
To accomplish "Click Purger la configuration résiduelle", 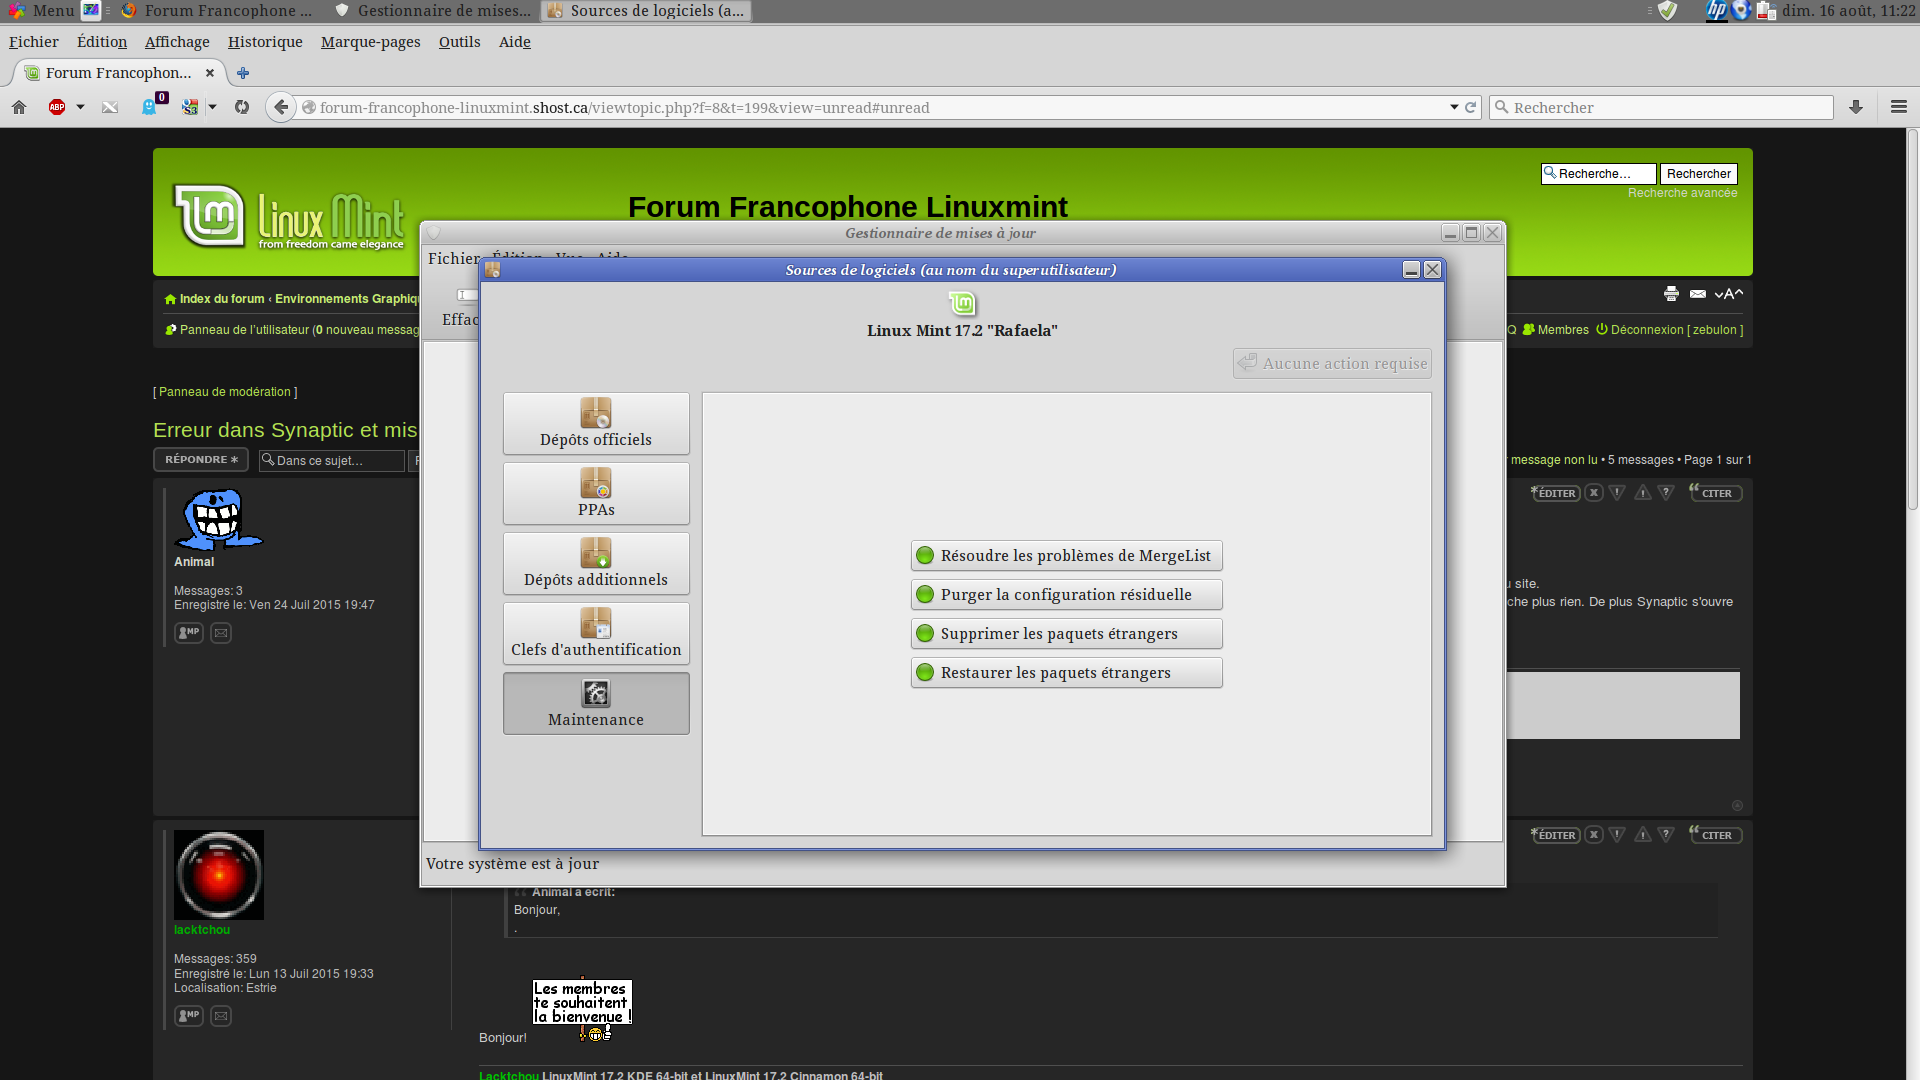I will click(x=1066, y=595).
